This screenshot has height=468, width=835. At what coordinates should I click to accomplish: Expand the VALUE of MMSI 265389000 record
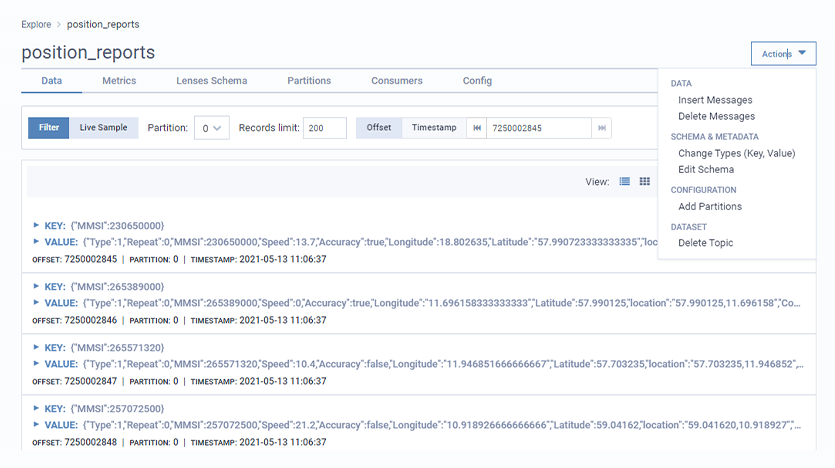point(37,302)
